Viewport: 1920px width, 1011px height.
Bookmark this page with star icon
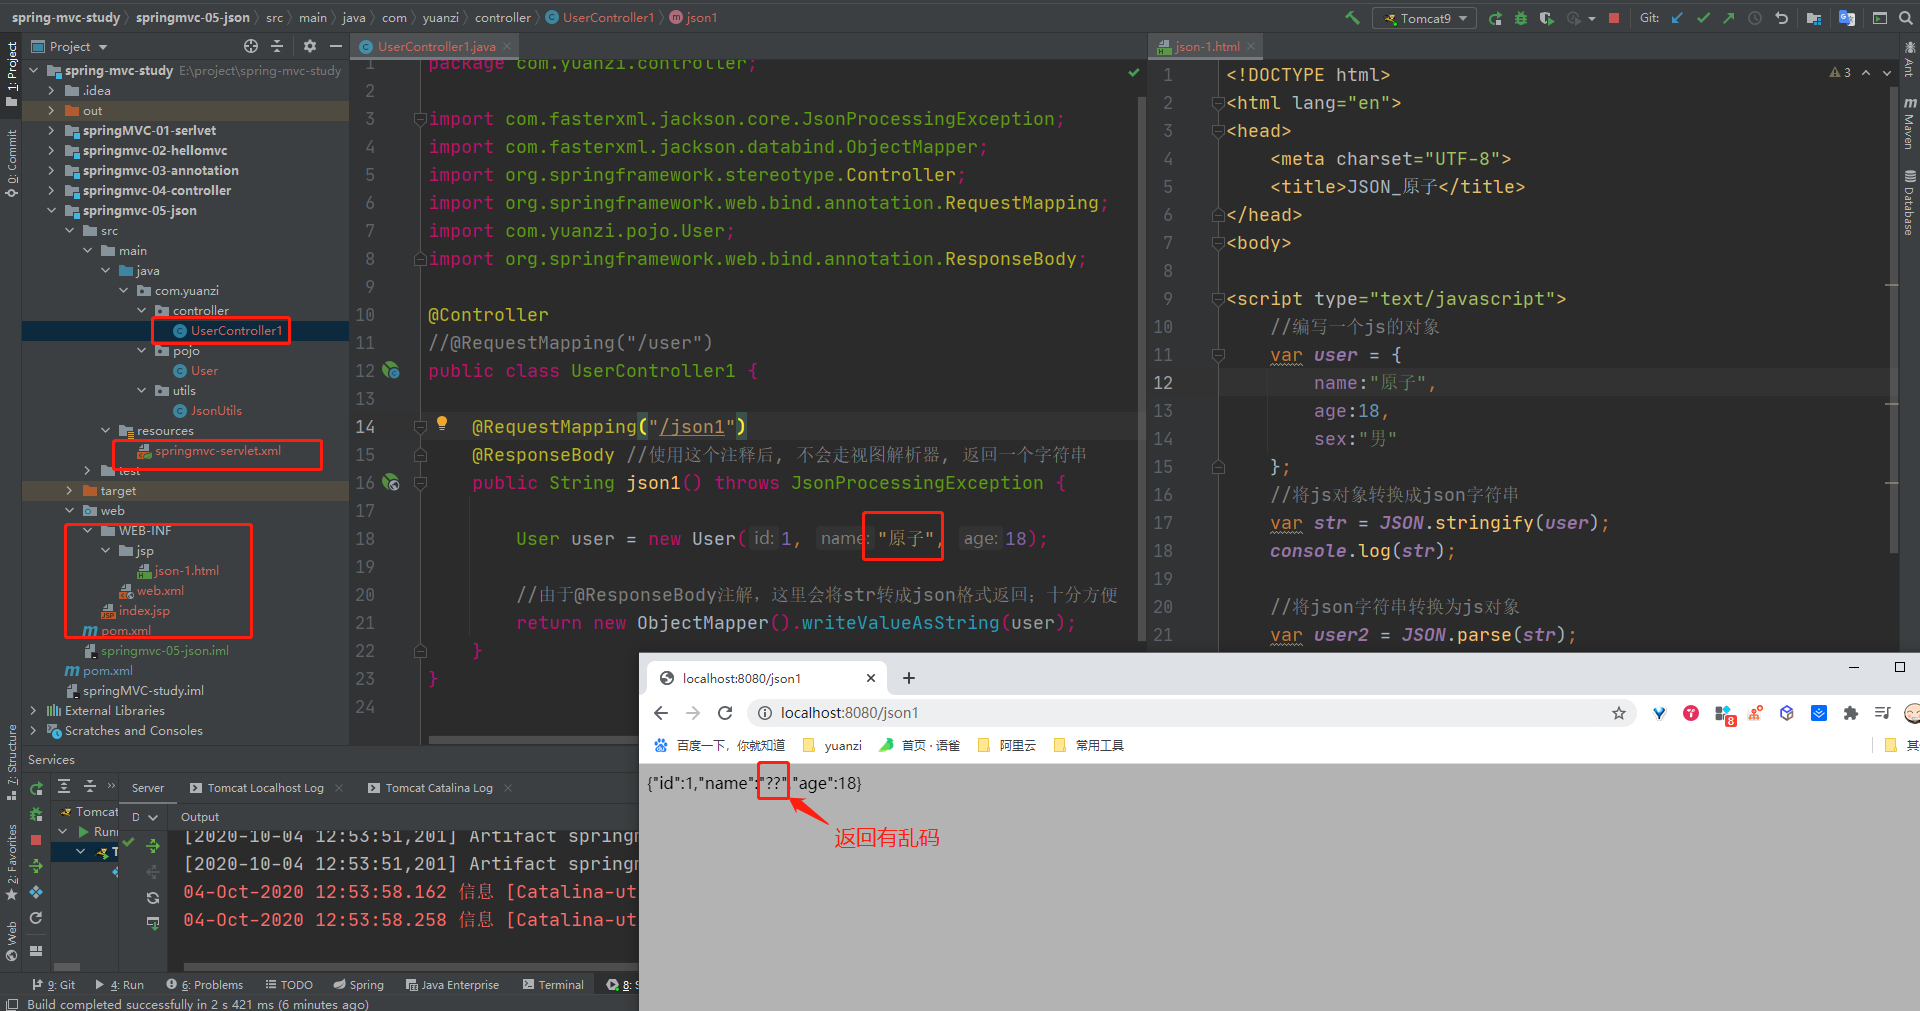1618,713
